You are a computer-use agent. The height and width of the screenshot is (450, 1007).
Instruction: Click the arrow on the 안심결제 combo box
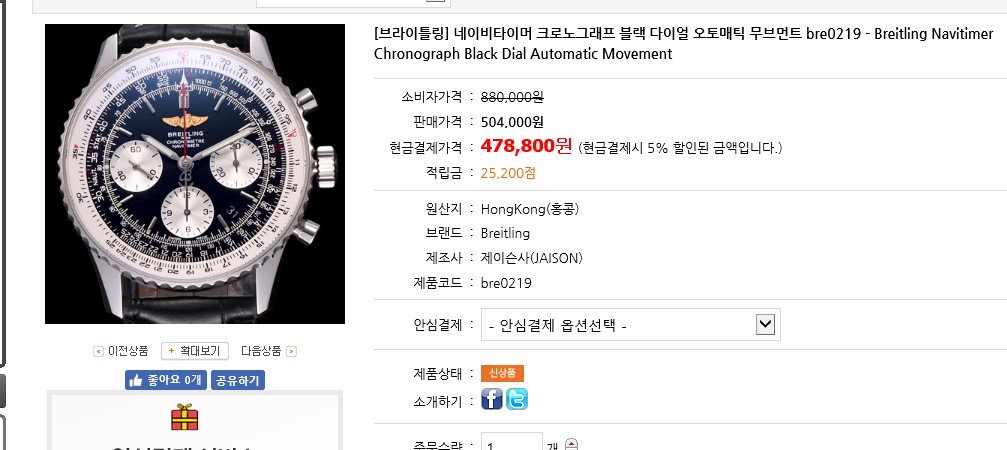point(765,324)
